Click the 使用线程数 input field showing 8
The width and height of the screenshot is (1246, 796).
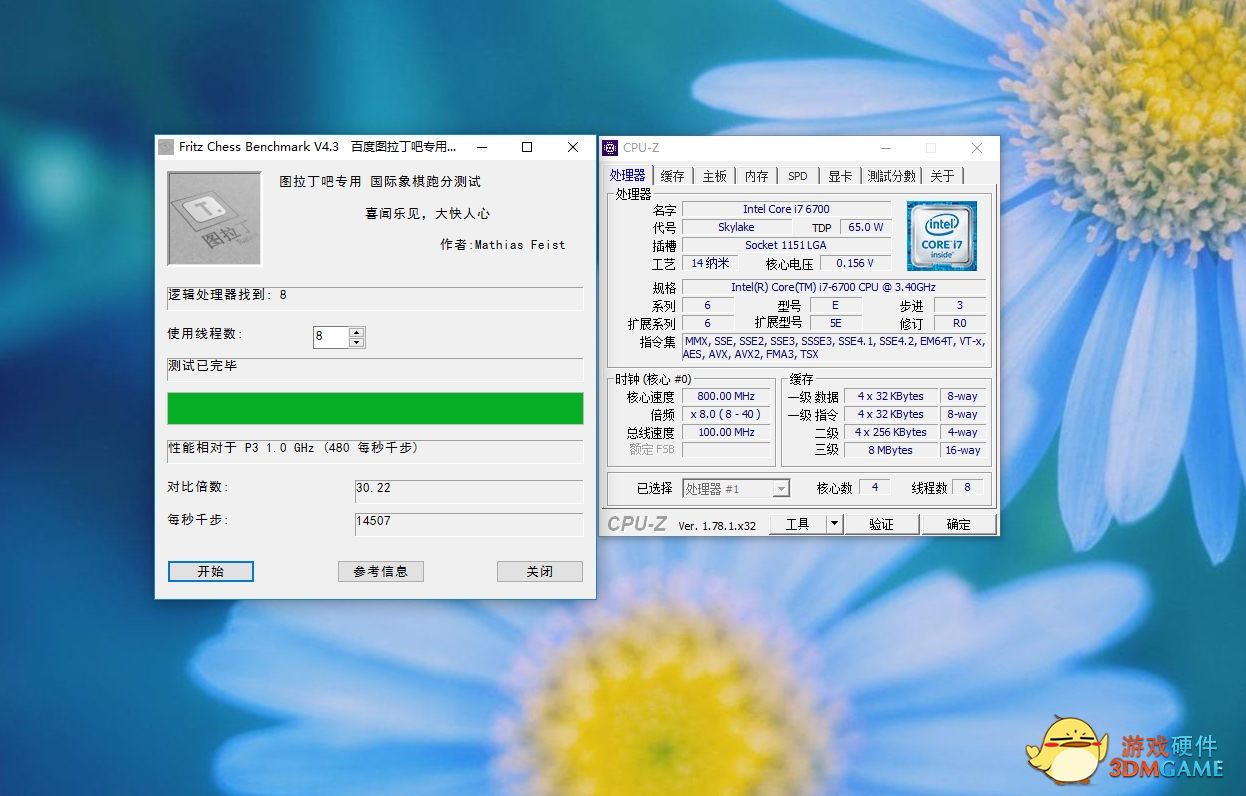[331, 337]
